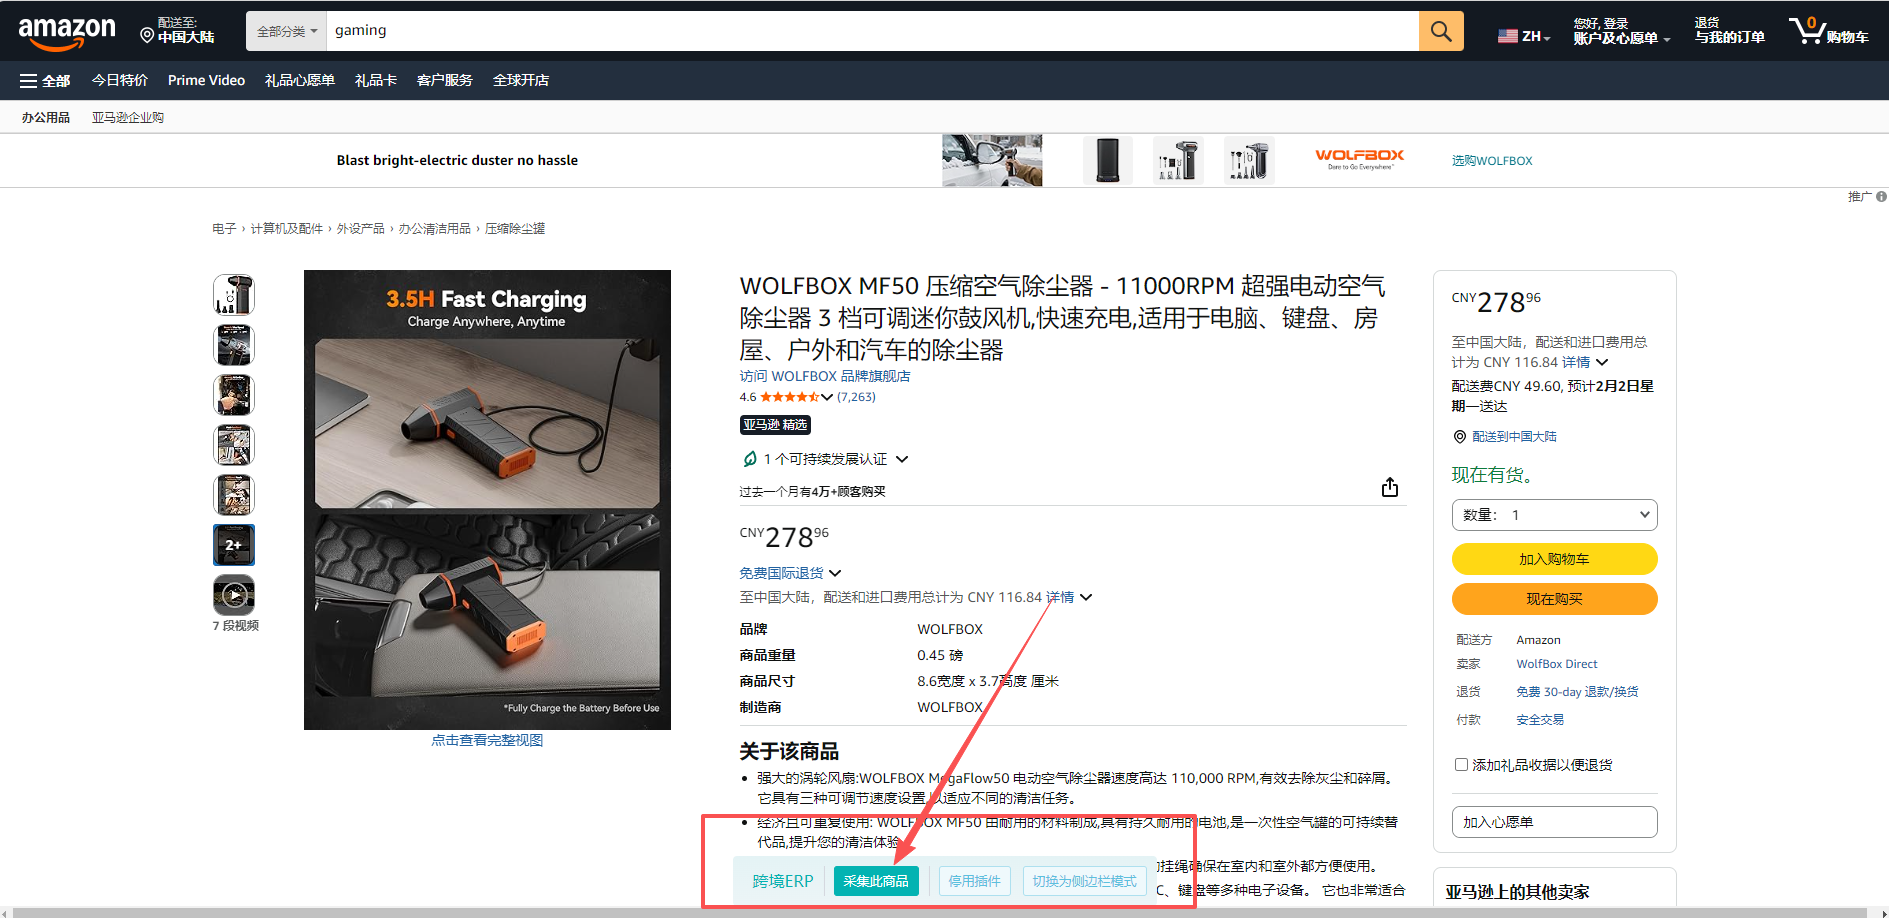Open the 全部分类 category dropdown
1889x918 pixels.
click(286, 30)
